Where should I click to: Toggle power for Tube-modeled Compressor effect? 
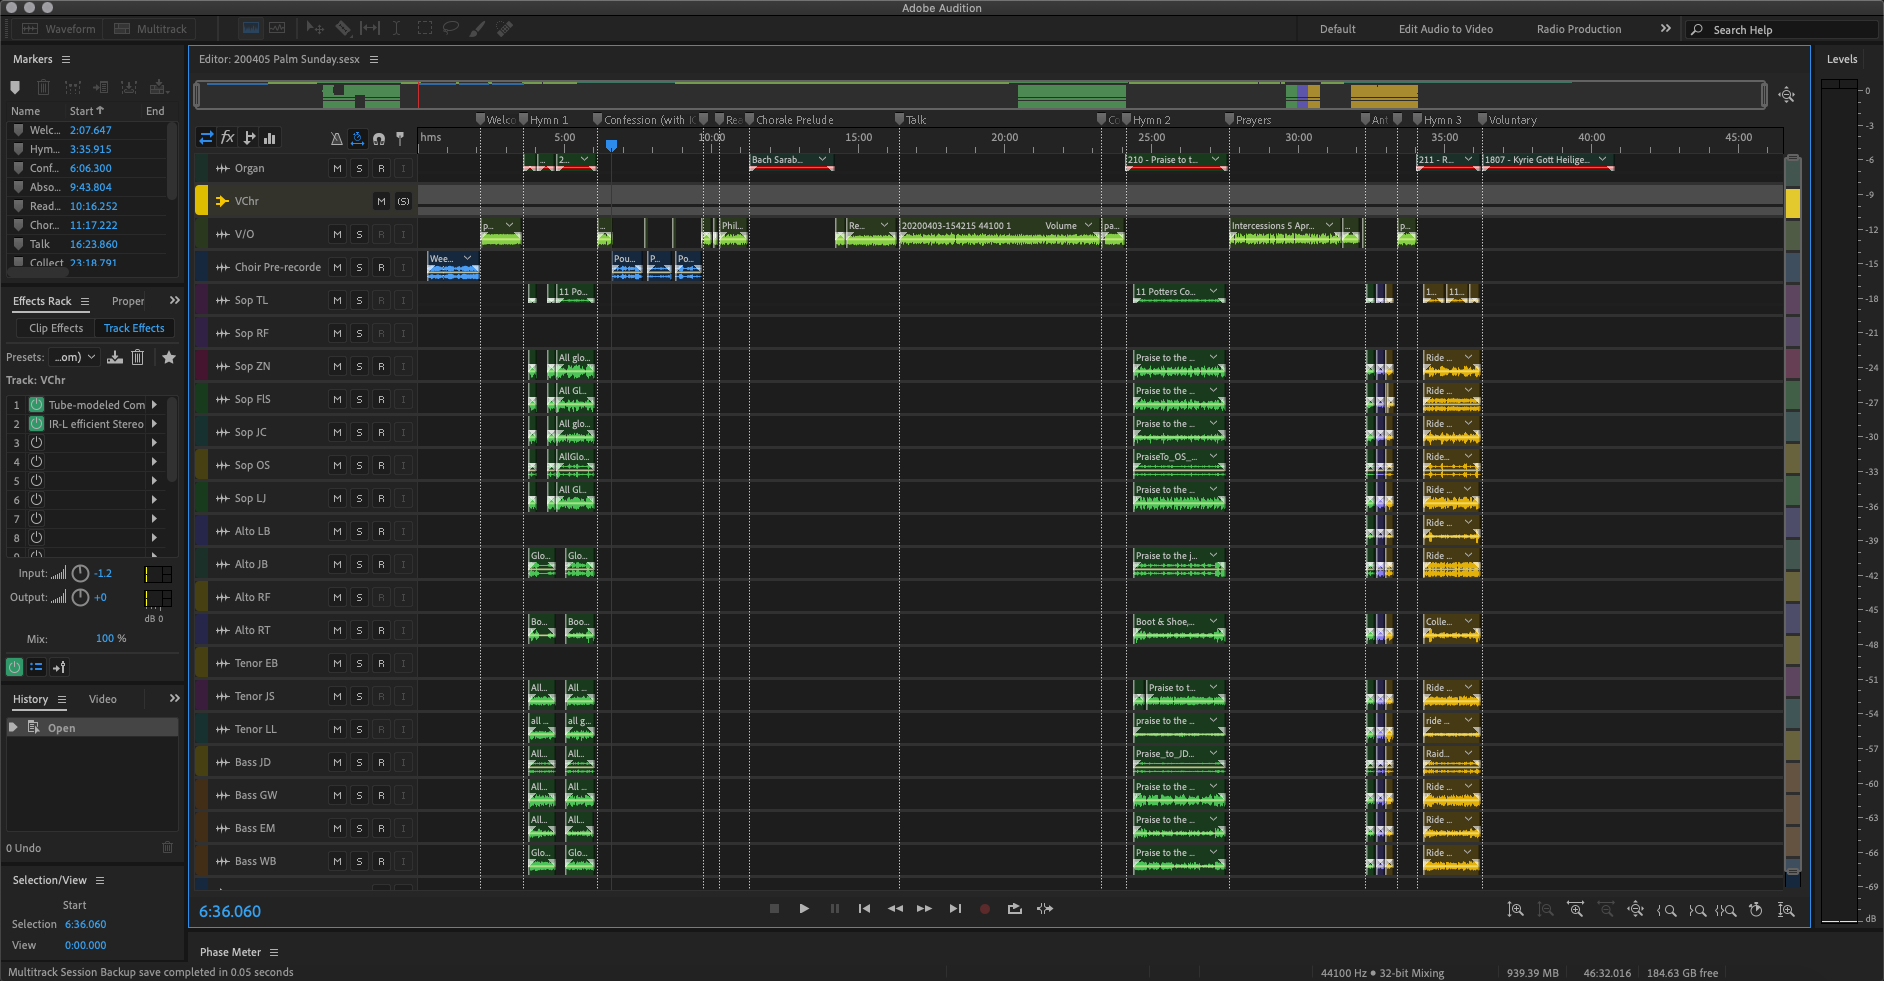click(x=36, y=405)
